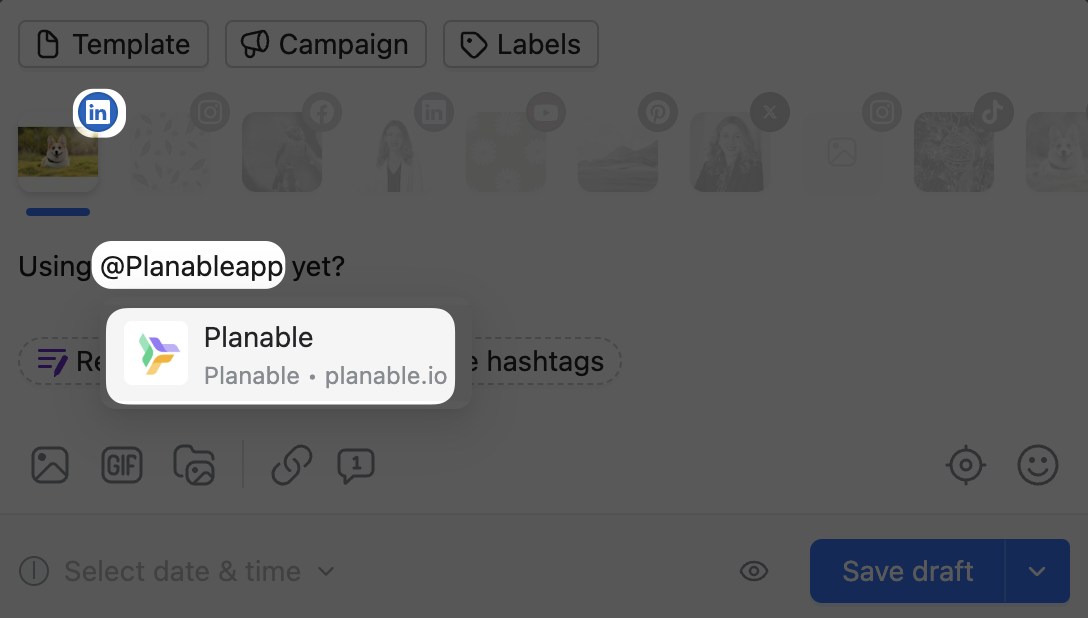This screenshot has width=1088, height=618.
Task: Open the media library folder icon
Action: 194,465
